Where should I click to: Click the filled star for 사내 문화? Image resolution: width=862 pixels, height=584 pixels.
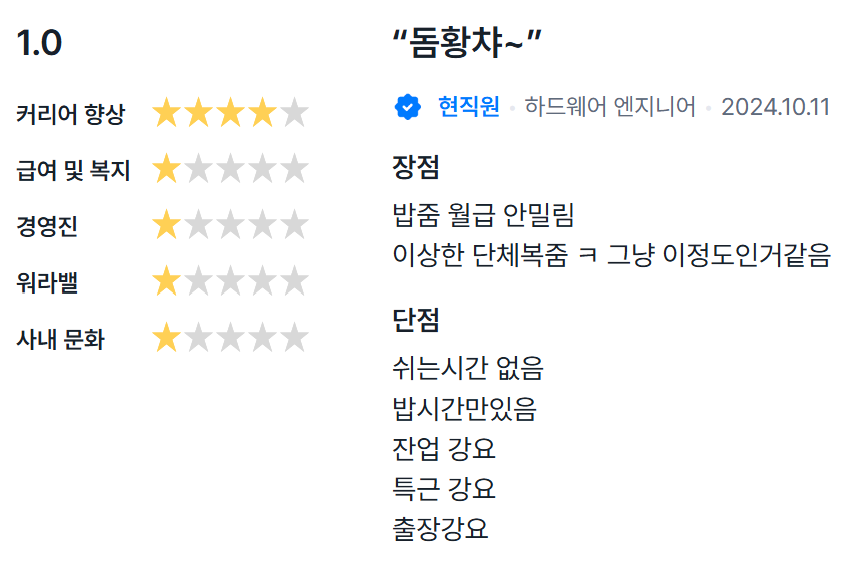tap(166, 339)
